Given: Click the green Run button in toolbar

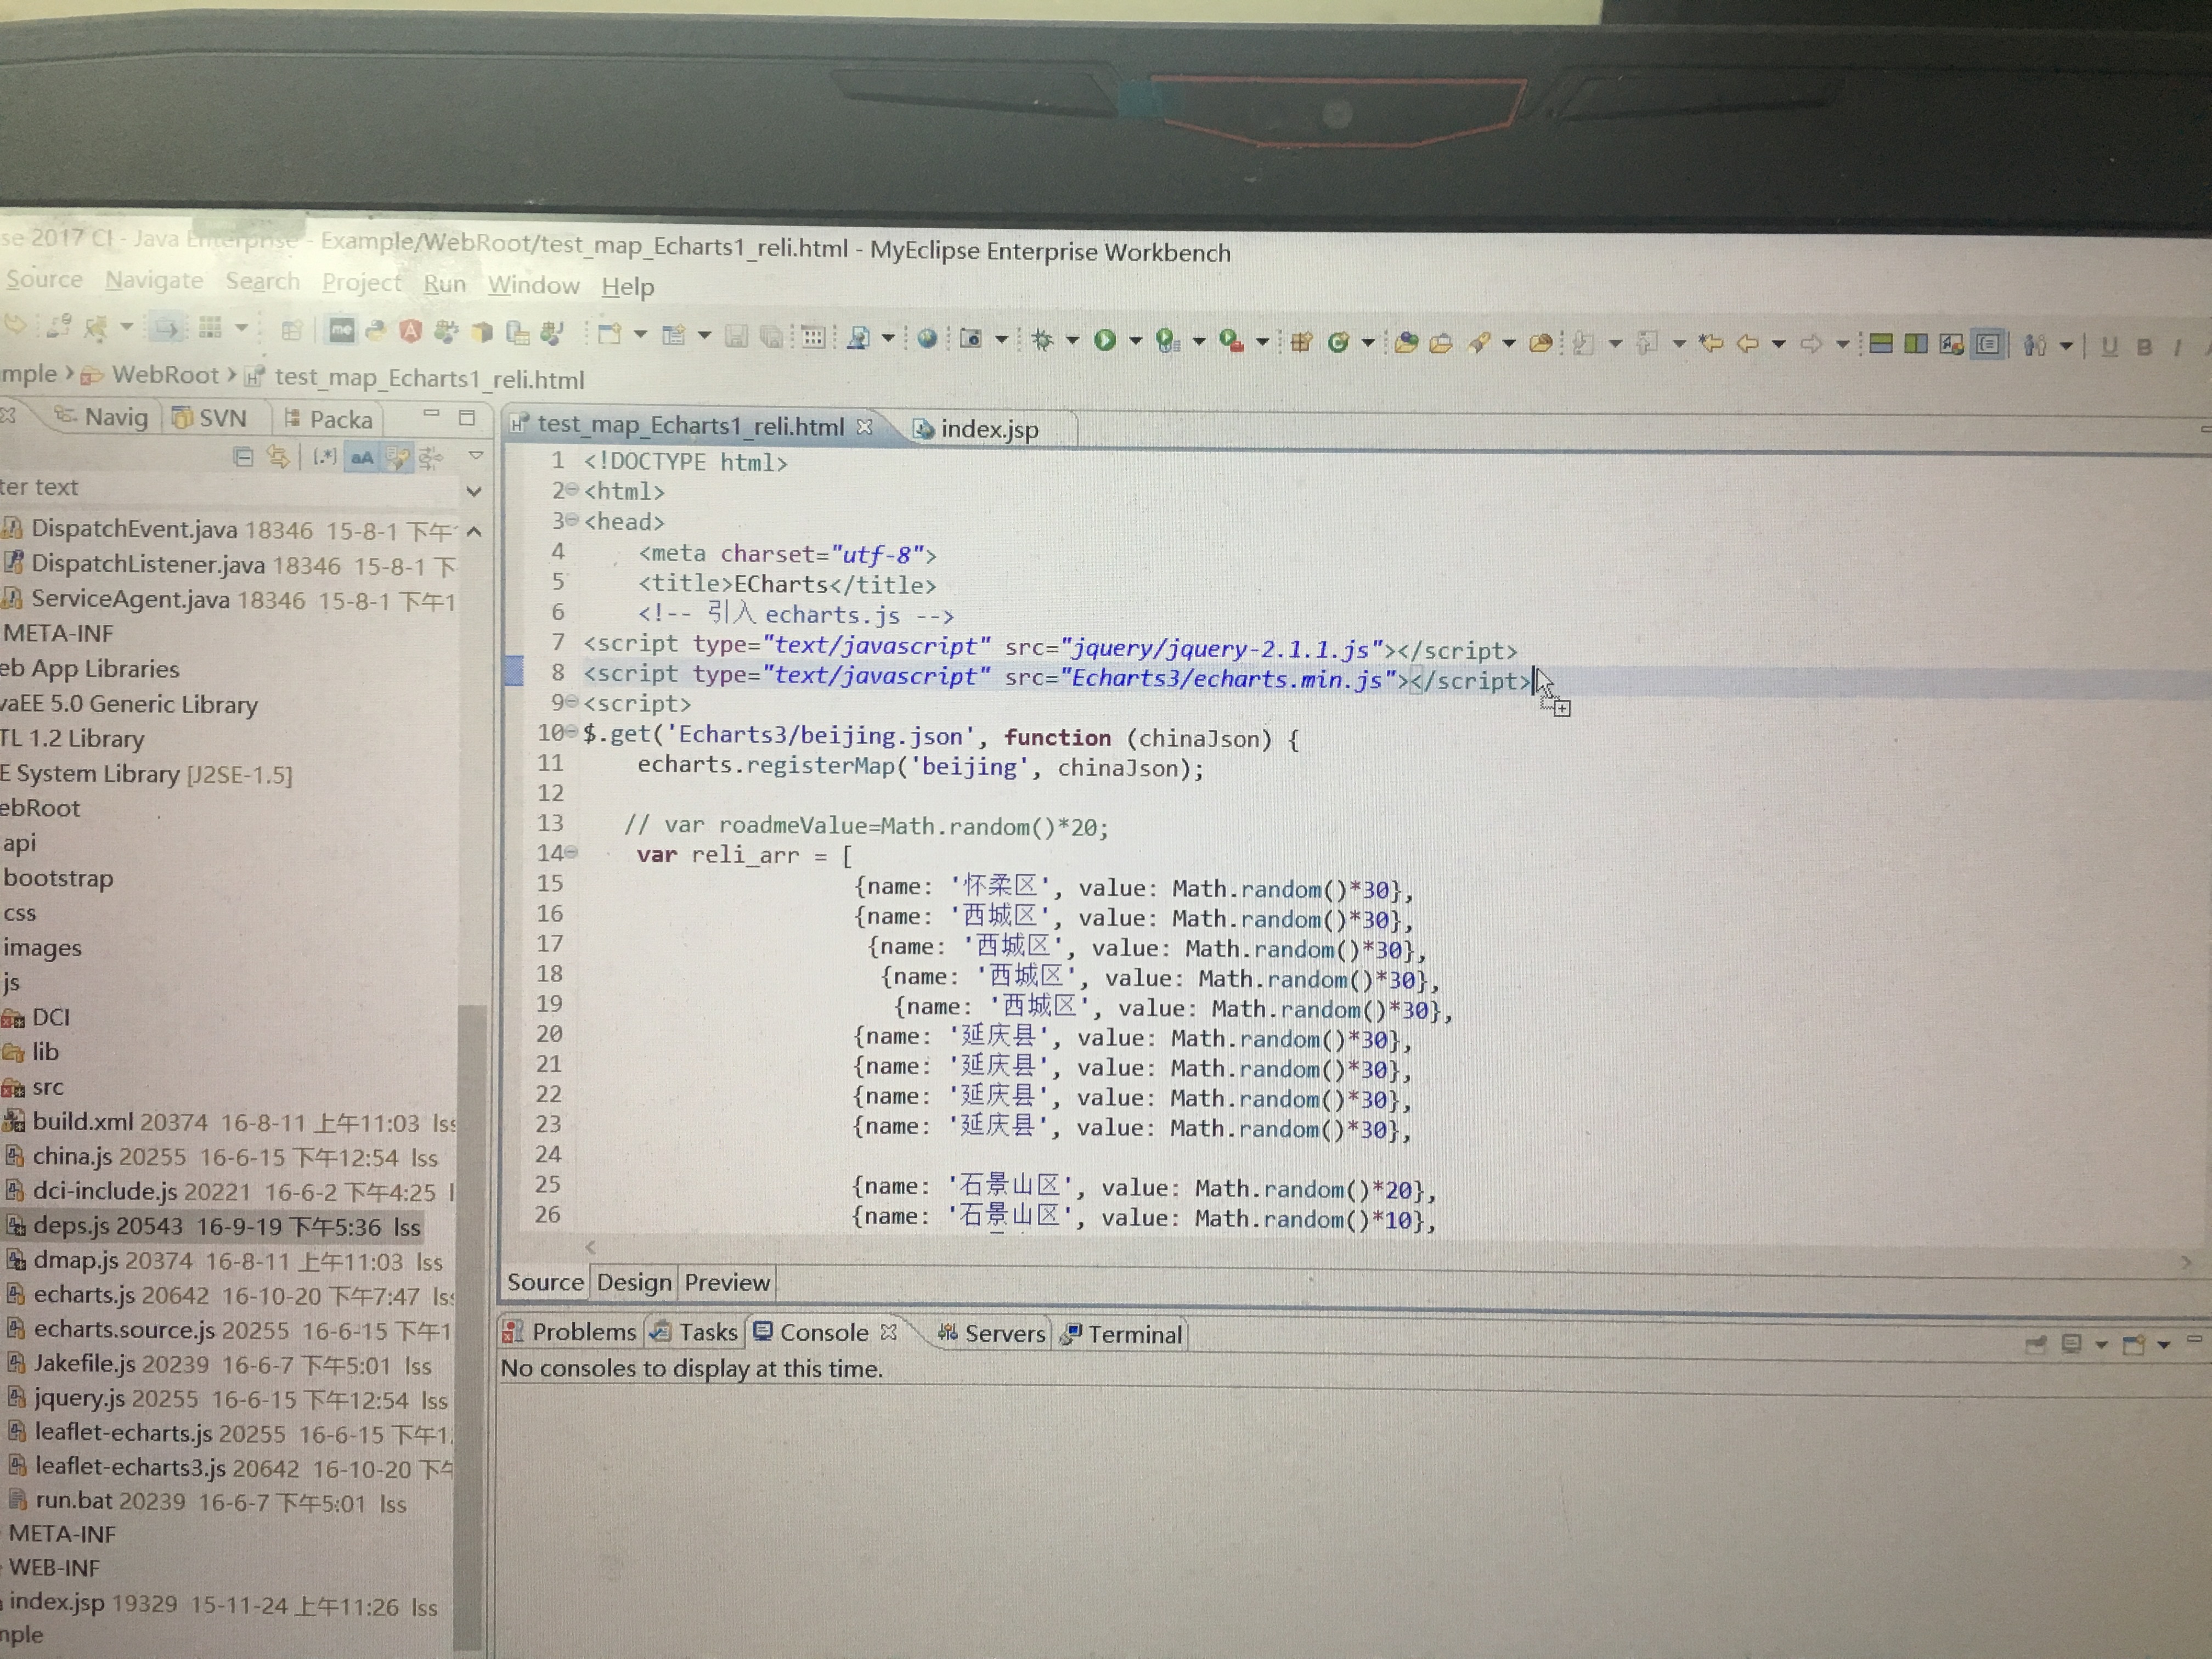Looking at the screenshot, I should pos(1105,341).
